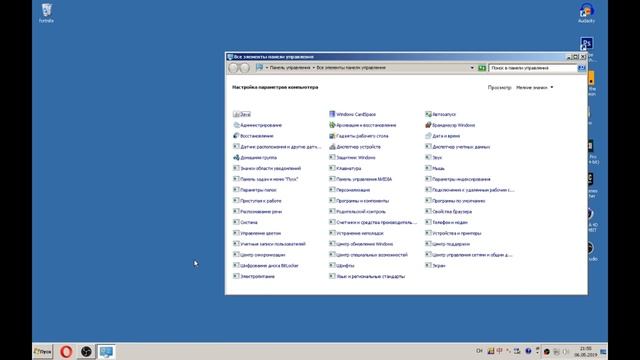Open Администрирование (Administrative Tools)
The height and width of the screenshot is (360, 640).
258,125
